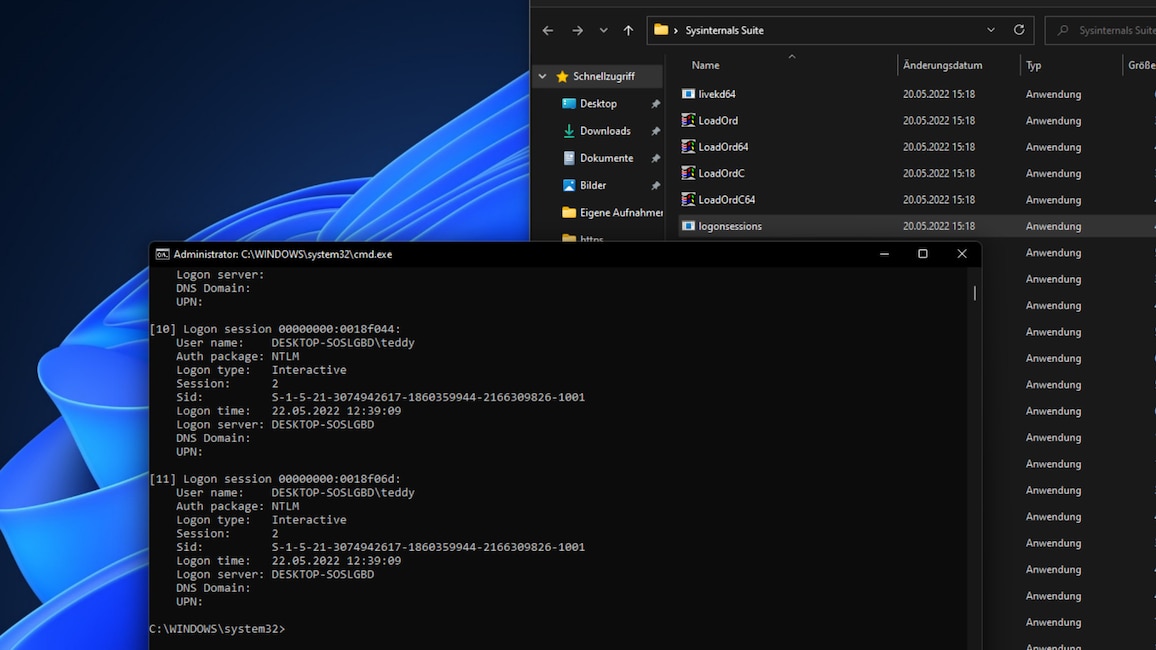Click the LoadOrdC64 icon
The width and height of the screenshot is (1156, 650).
(688, 199)
